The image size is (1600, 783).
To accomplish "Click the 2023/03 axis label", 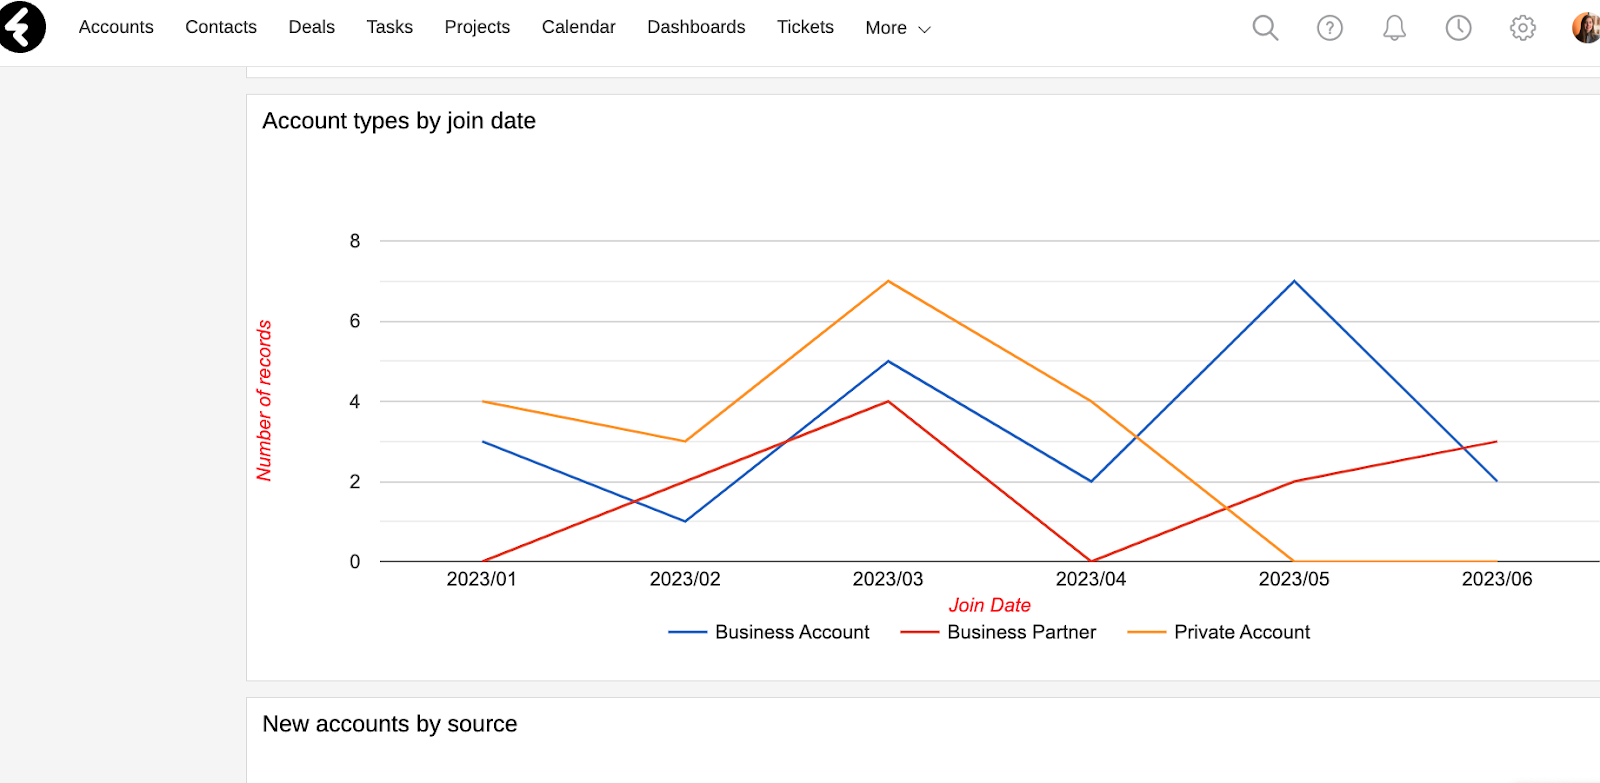I will (888, 579).
